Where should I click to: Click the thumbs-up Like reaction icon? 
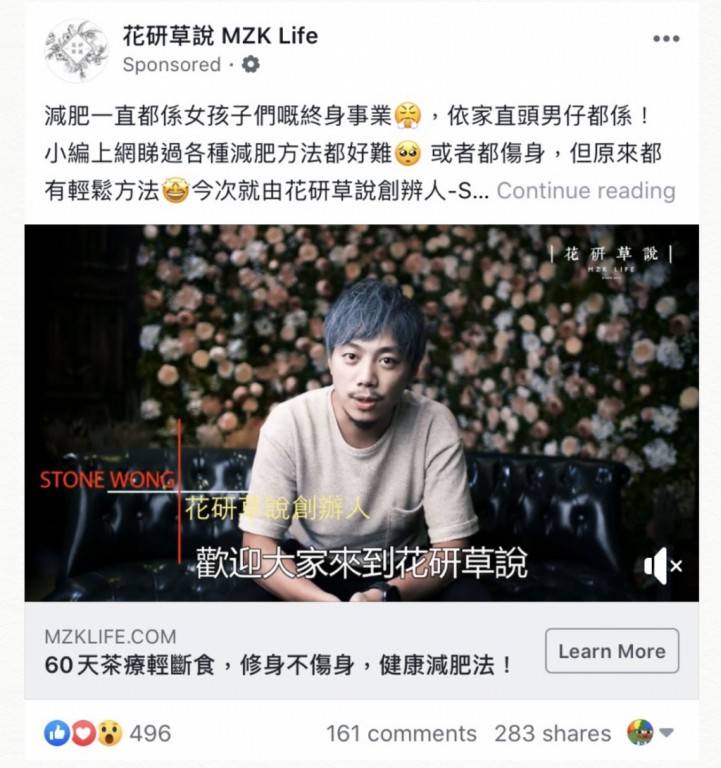(x=57, y=733)
